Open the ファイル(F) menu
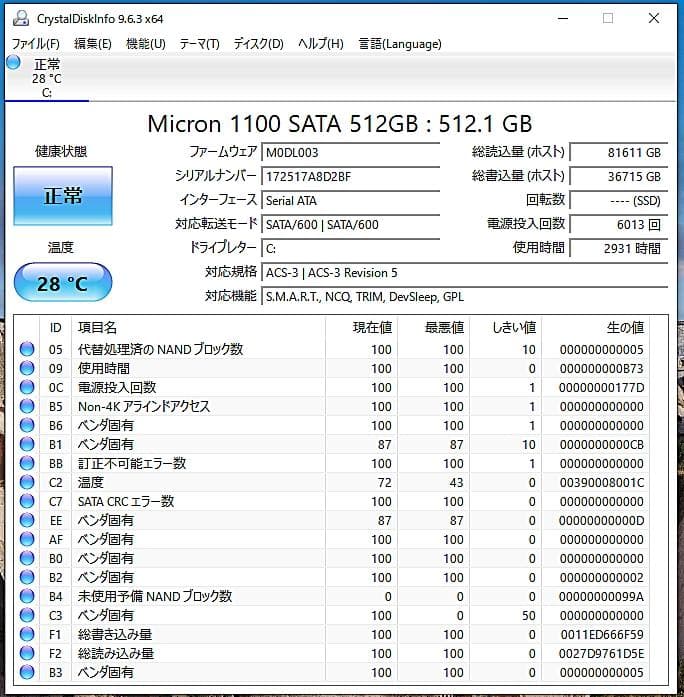 click(x=36, y=44)
